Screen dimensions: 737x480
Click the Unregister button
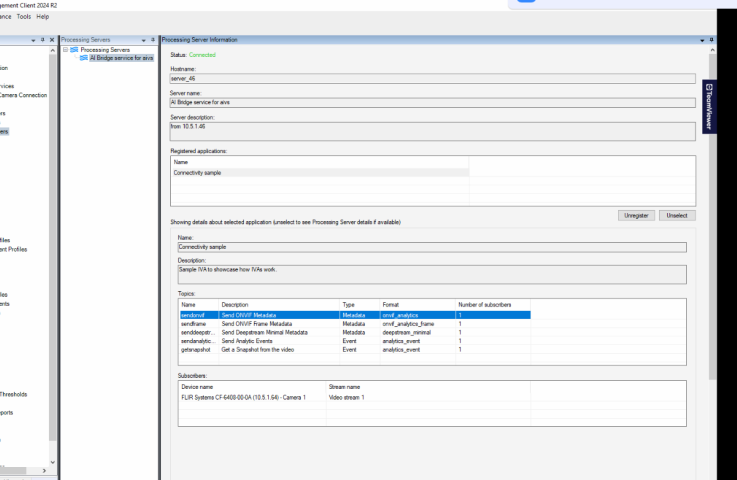coord(636,215)
